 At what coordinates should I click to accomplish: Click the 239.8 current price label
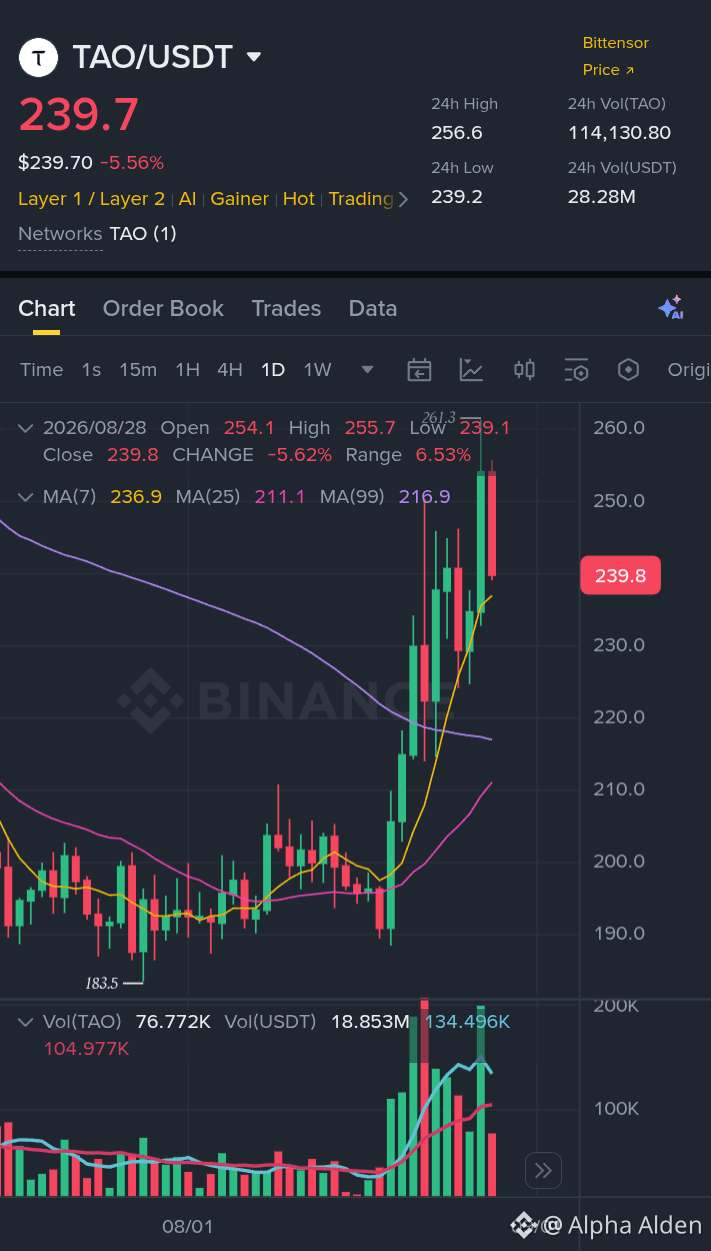(x=620, y=575)
